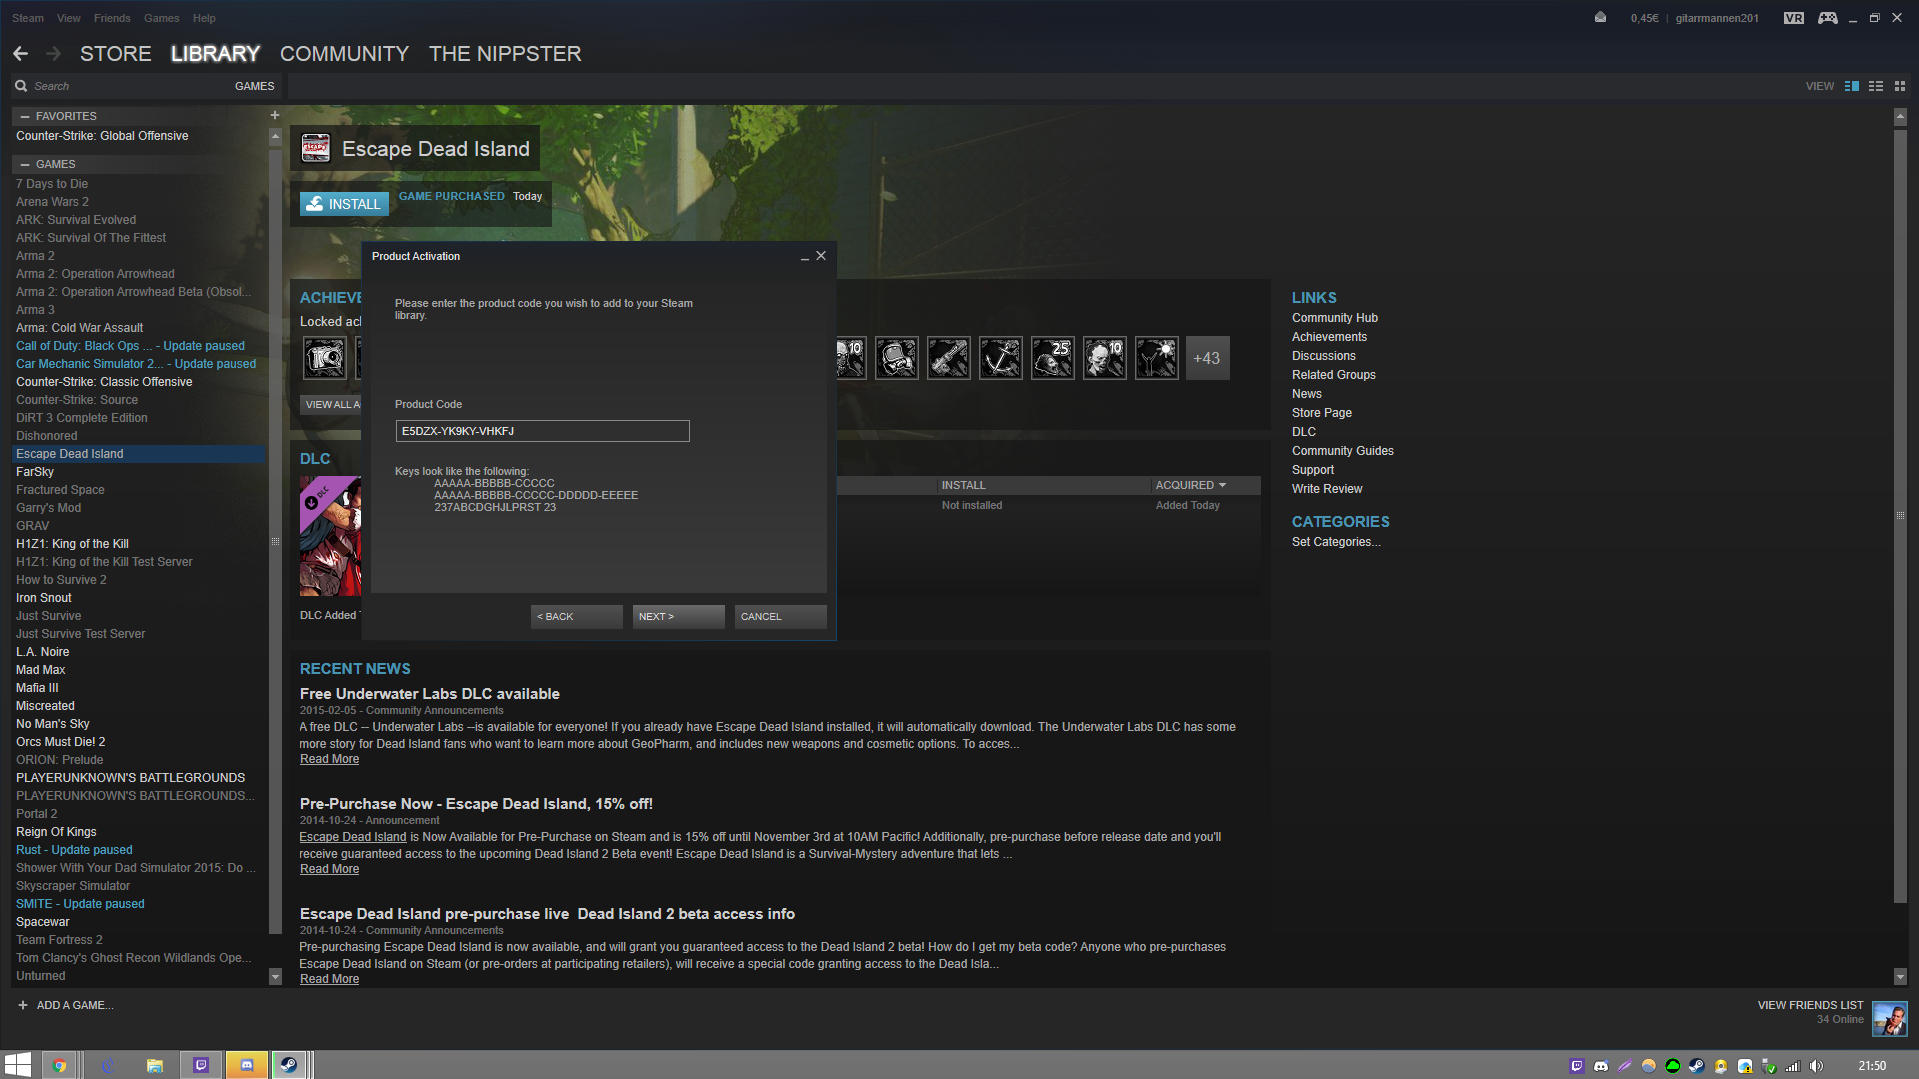Click CANCEL in Product Activation dialog

(781, 616)
